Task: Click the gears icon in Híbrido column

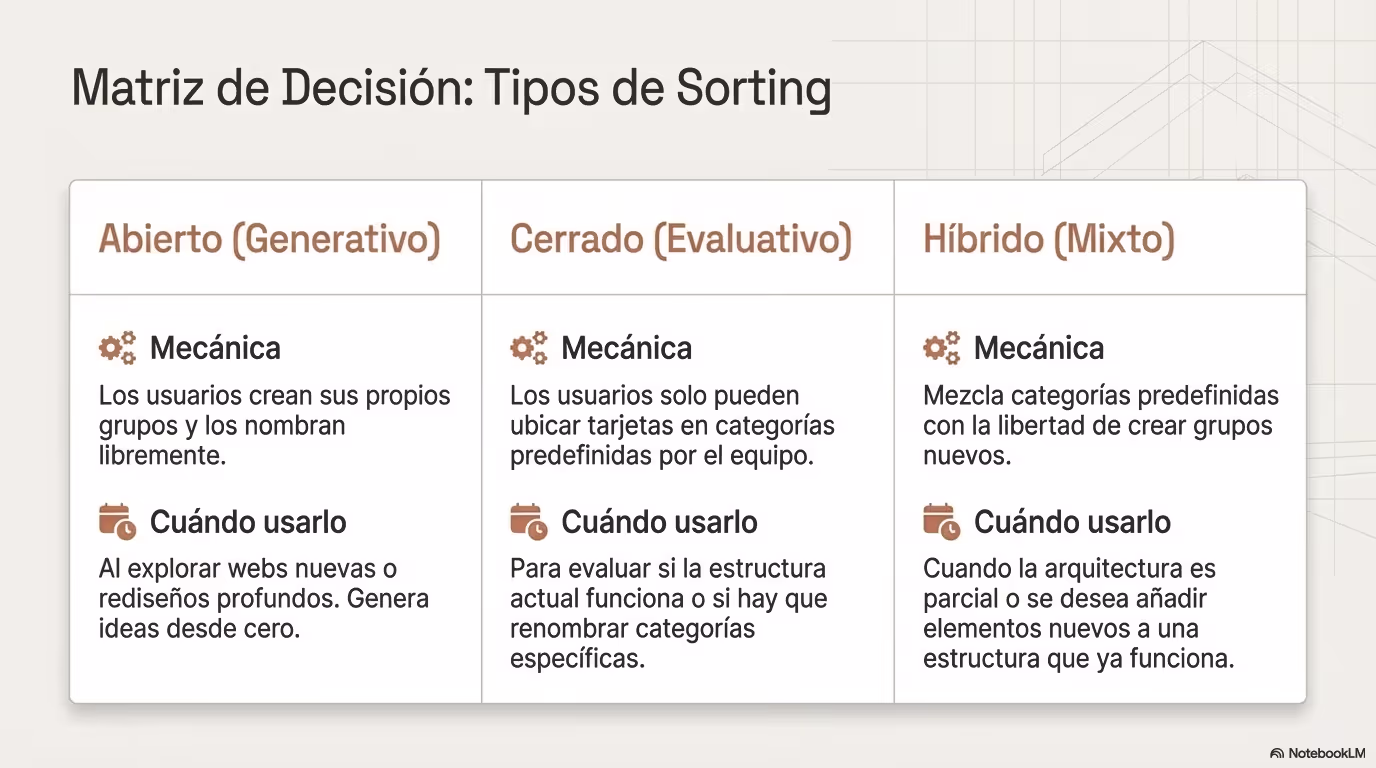Action: (x=941, y=348)
